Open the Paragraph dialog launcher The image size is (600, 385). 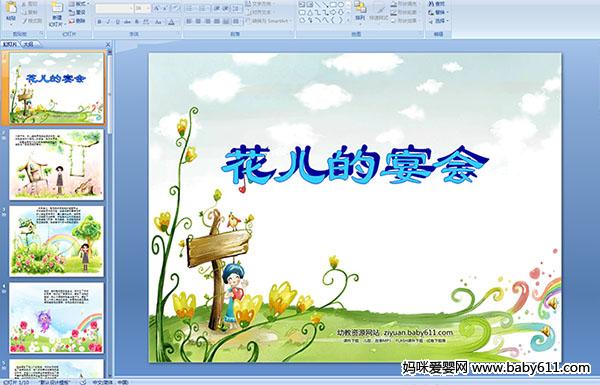tap(291, 33)
